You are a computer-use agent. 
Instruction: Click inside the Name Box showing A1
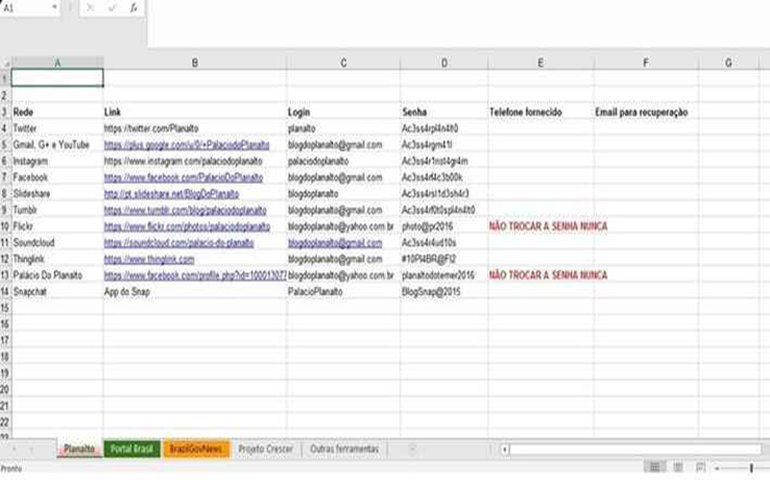25,8
